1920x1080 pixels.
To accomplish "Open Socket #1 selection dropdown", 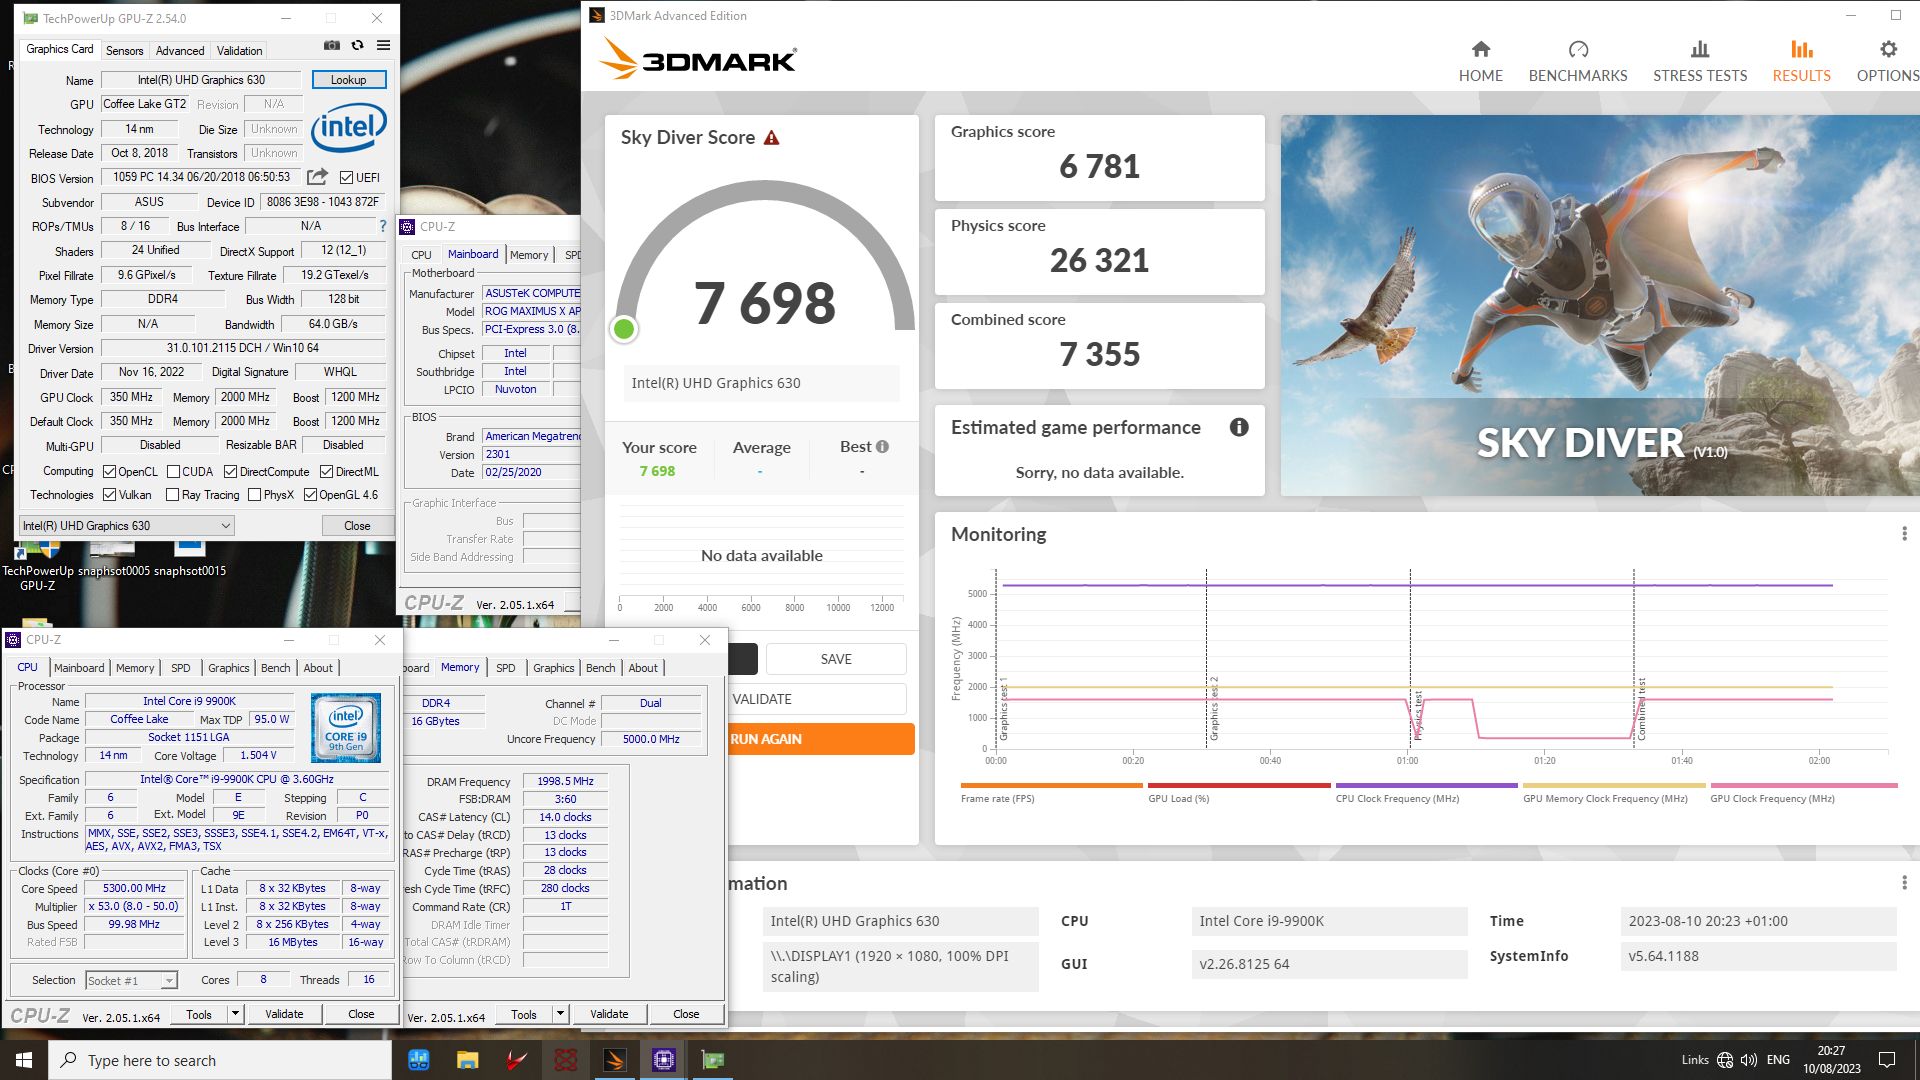I will tap(131, 980).
